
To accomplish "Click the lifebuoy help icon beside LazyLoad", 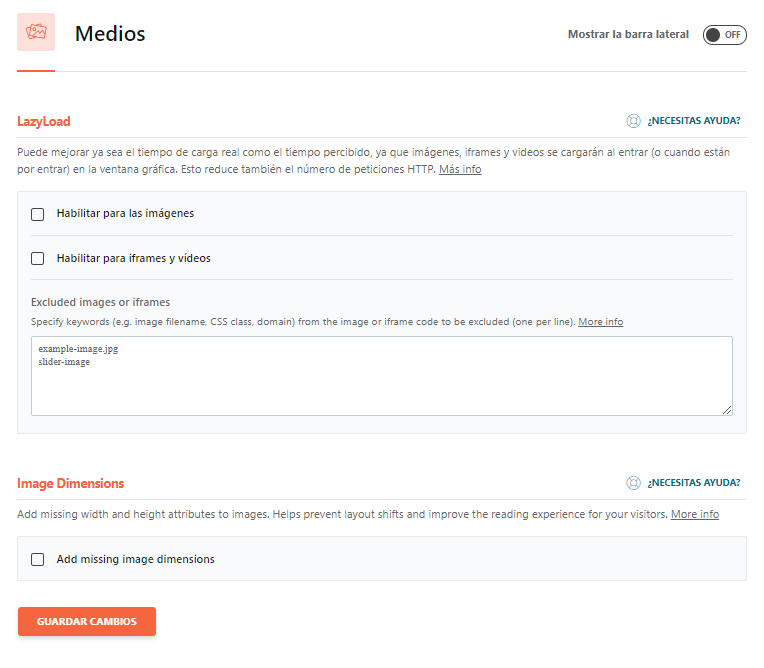I will point(633,121).
